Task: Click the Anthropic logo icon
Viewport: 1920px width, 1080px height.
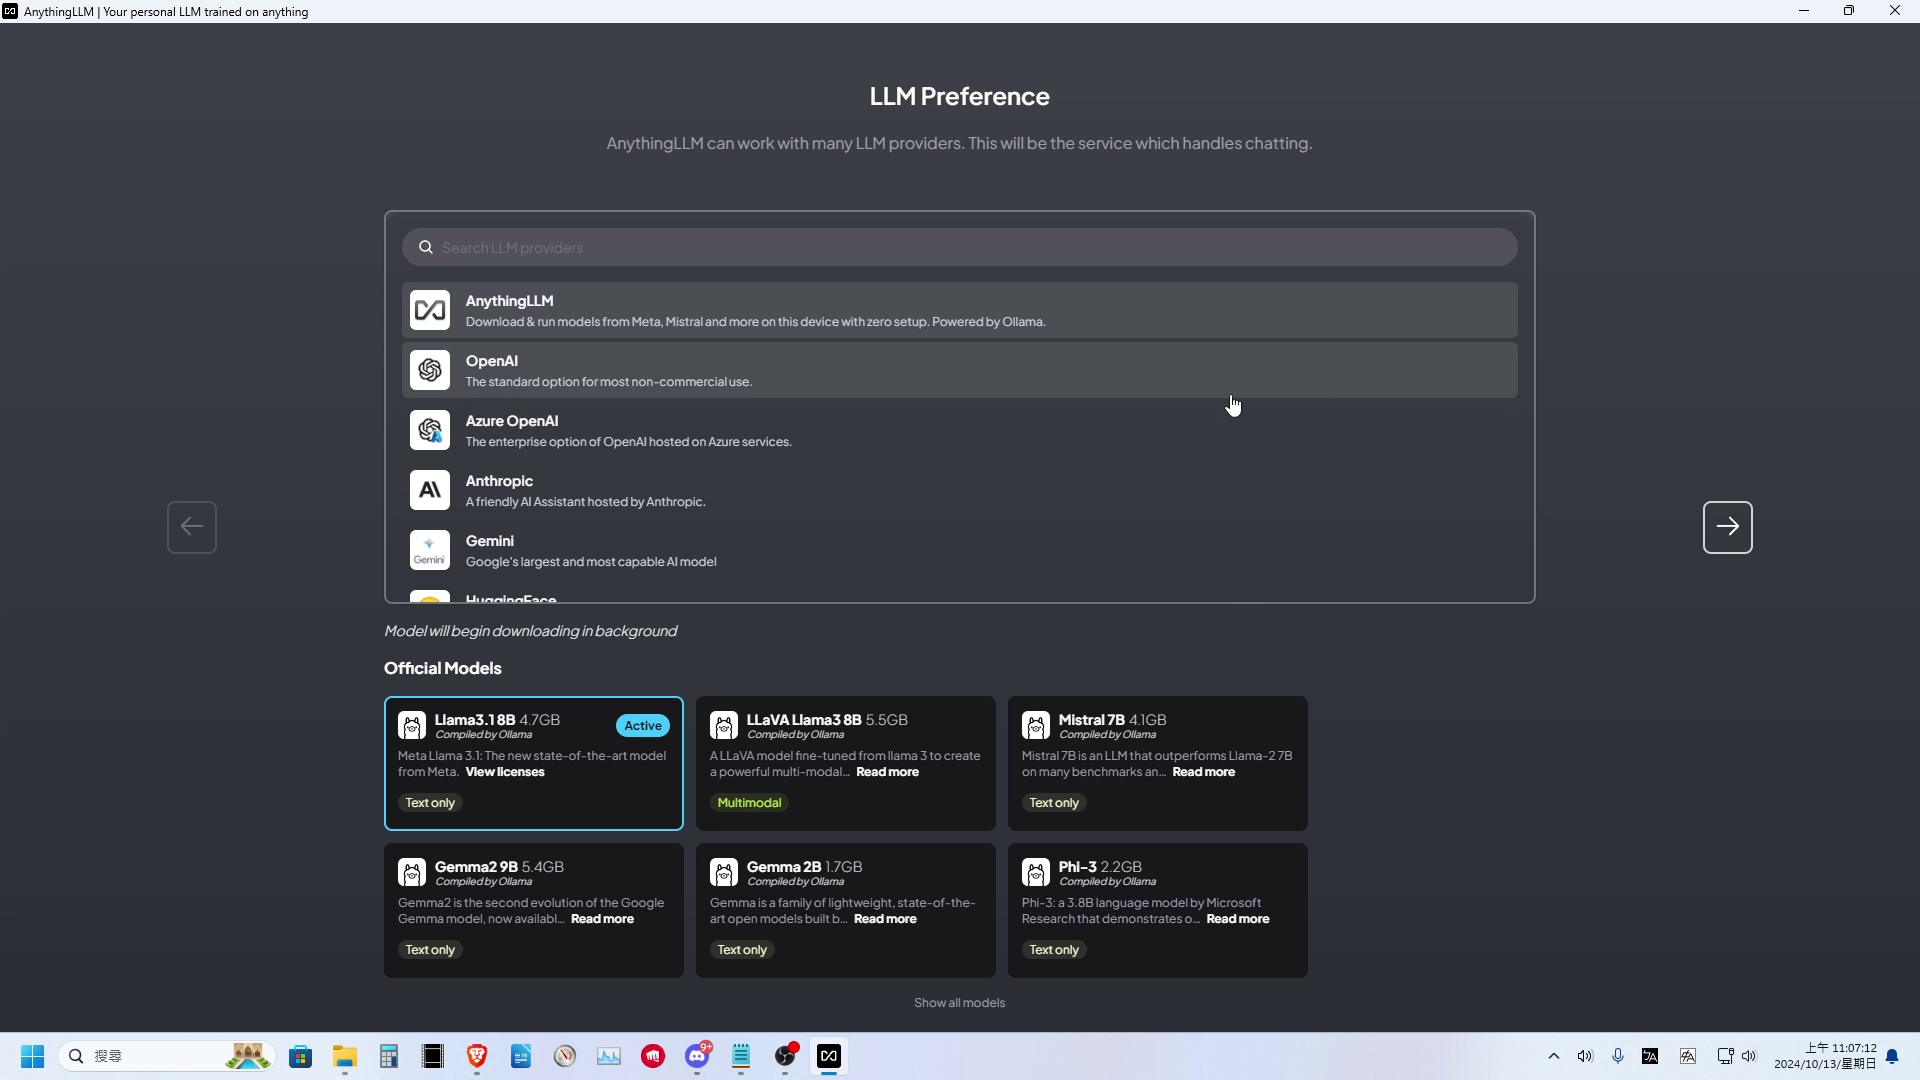Action: pos(430,490)
